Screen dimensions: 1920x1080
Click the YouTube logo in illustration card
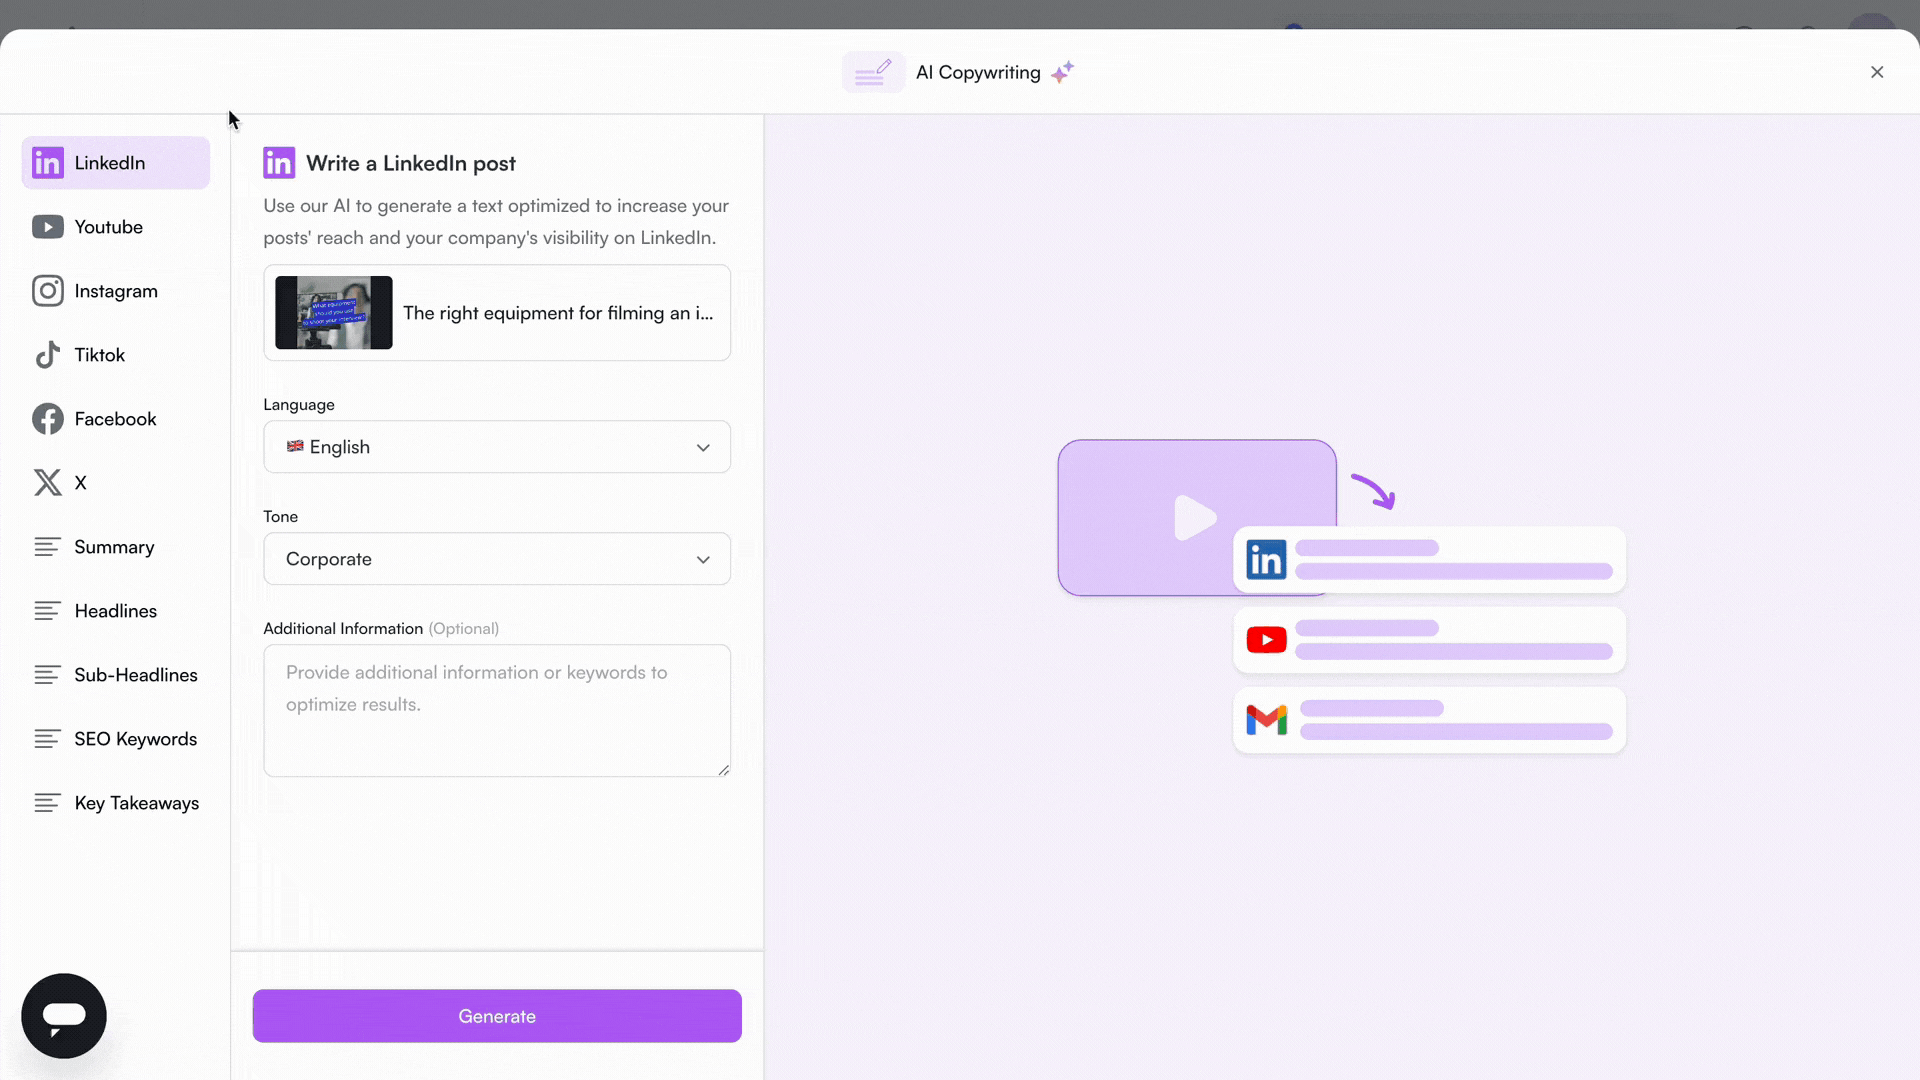click(1266, 640)
